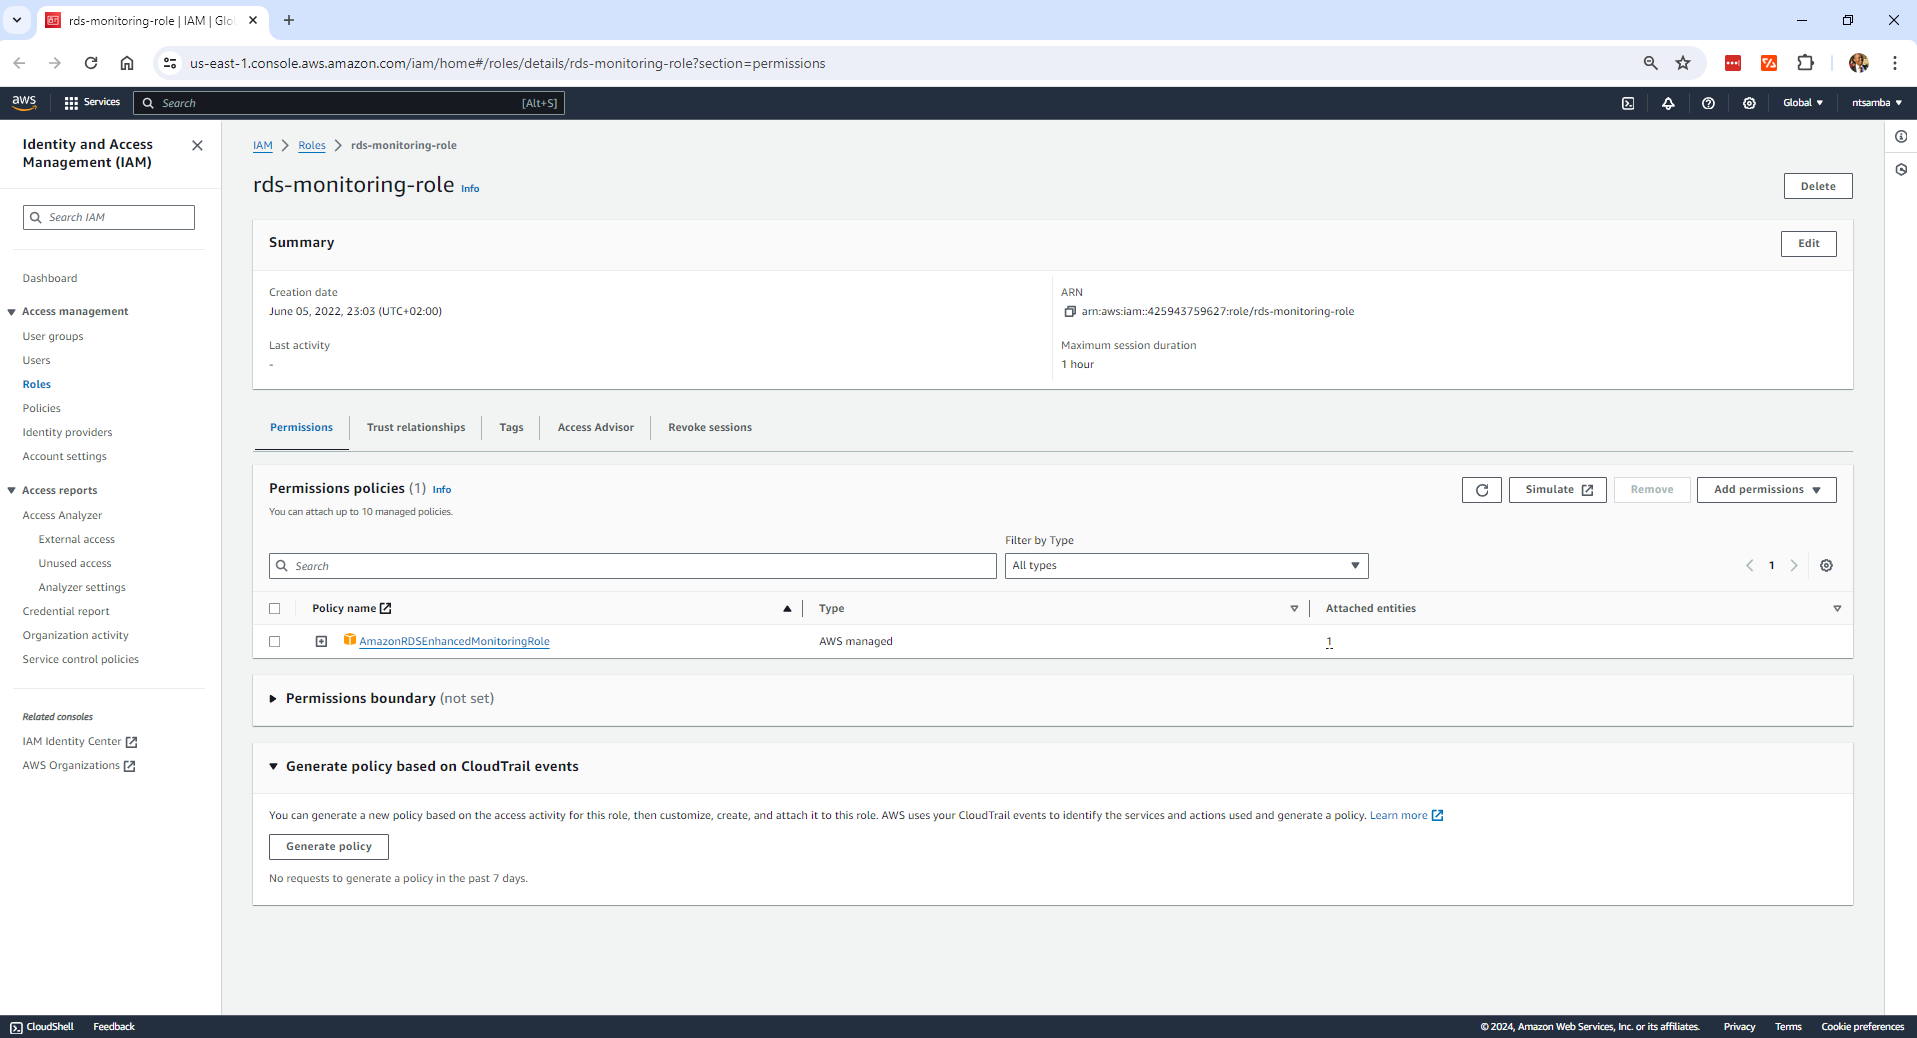Open AWS console settings gear icon
This screenshot has height=1038, width=1917.
[x=1749, y=103]
